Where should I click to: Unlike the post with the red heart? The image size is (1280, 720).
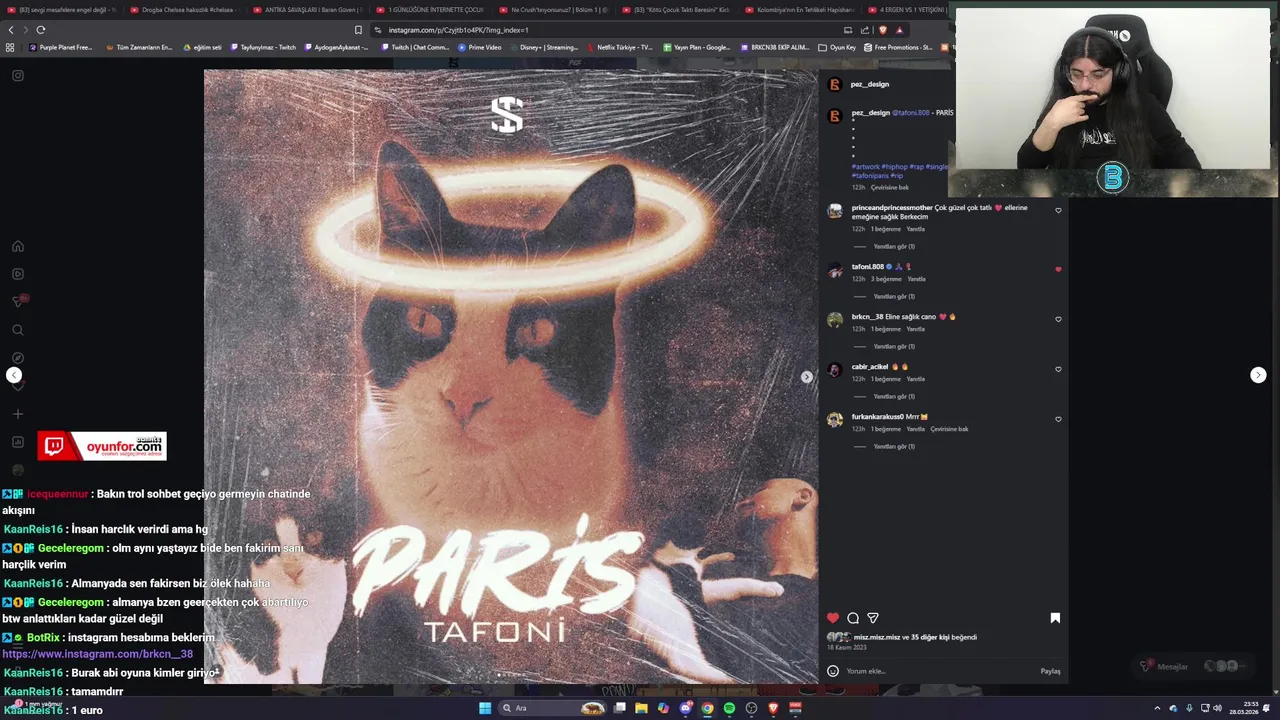832,618
